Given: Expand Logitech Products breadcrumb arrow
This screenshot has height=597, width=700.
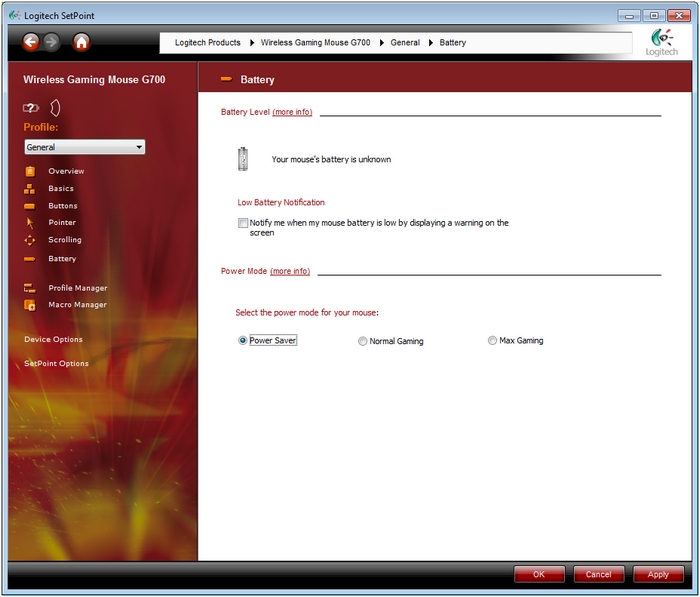Looking at the screenshot, I should tap(252, 43).
